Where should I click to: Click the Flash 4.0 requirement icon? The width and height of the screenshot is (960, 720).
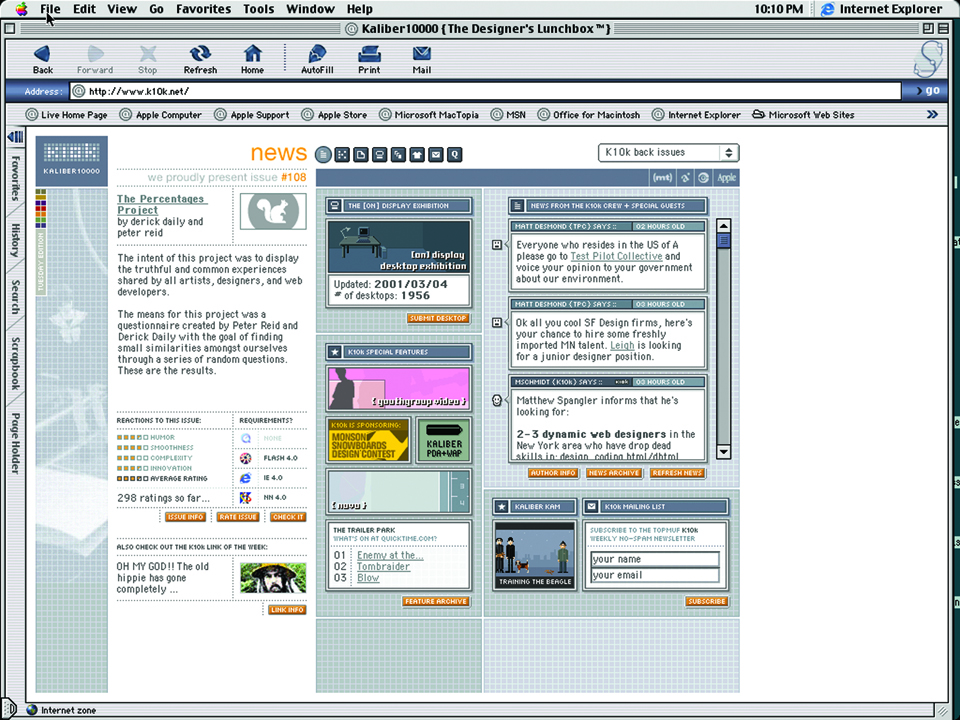246,458
